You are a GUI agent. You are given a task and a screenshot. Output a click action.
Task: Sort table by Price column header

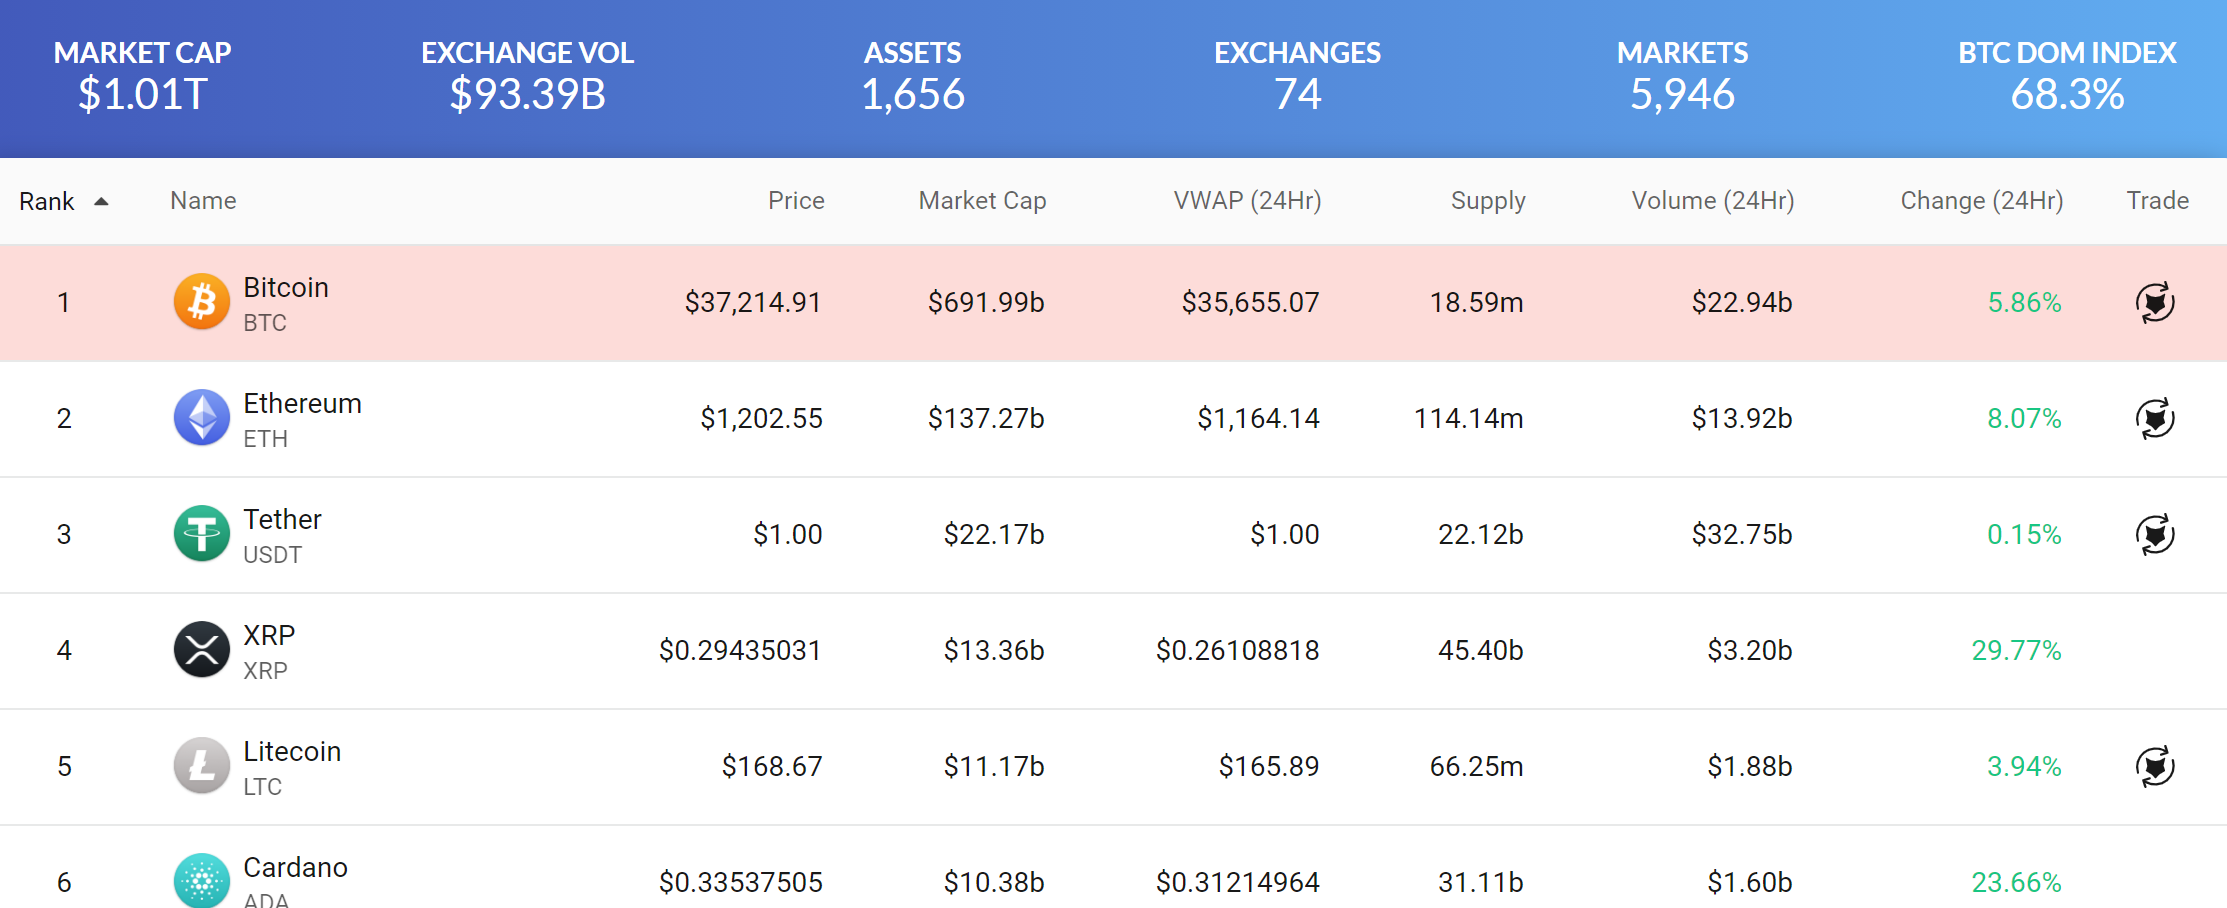796,201
